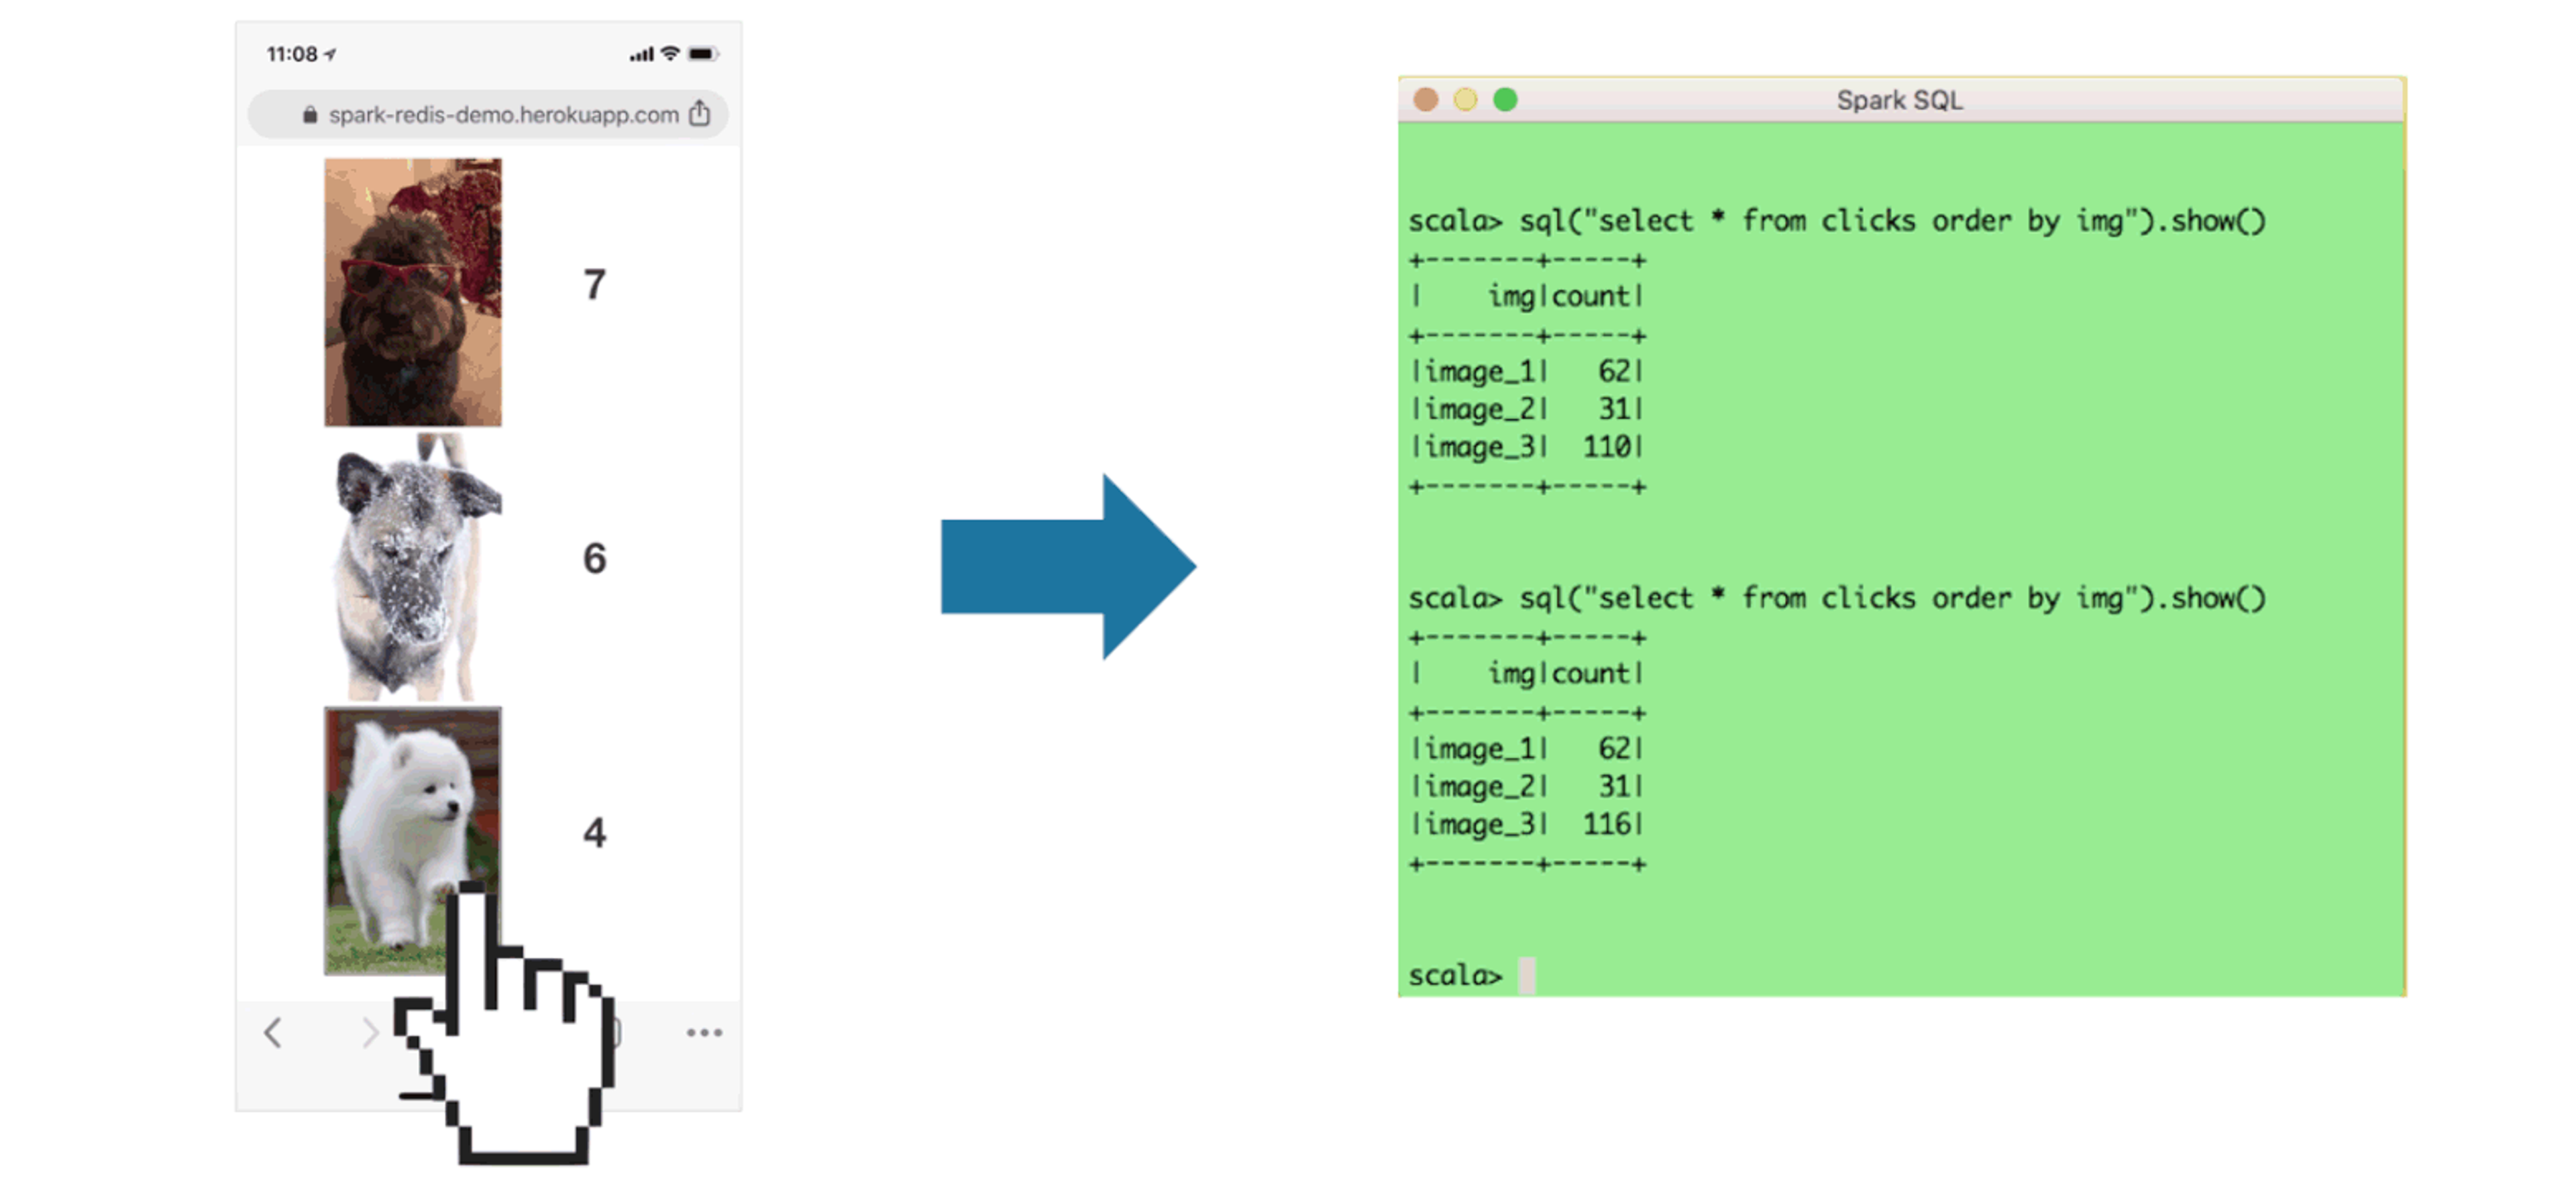Click the lock icon beside the URL
The height and width of the screenshot is (1178, 2576).
coord(310,115)
